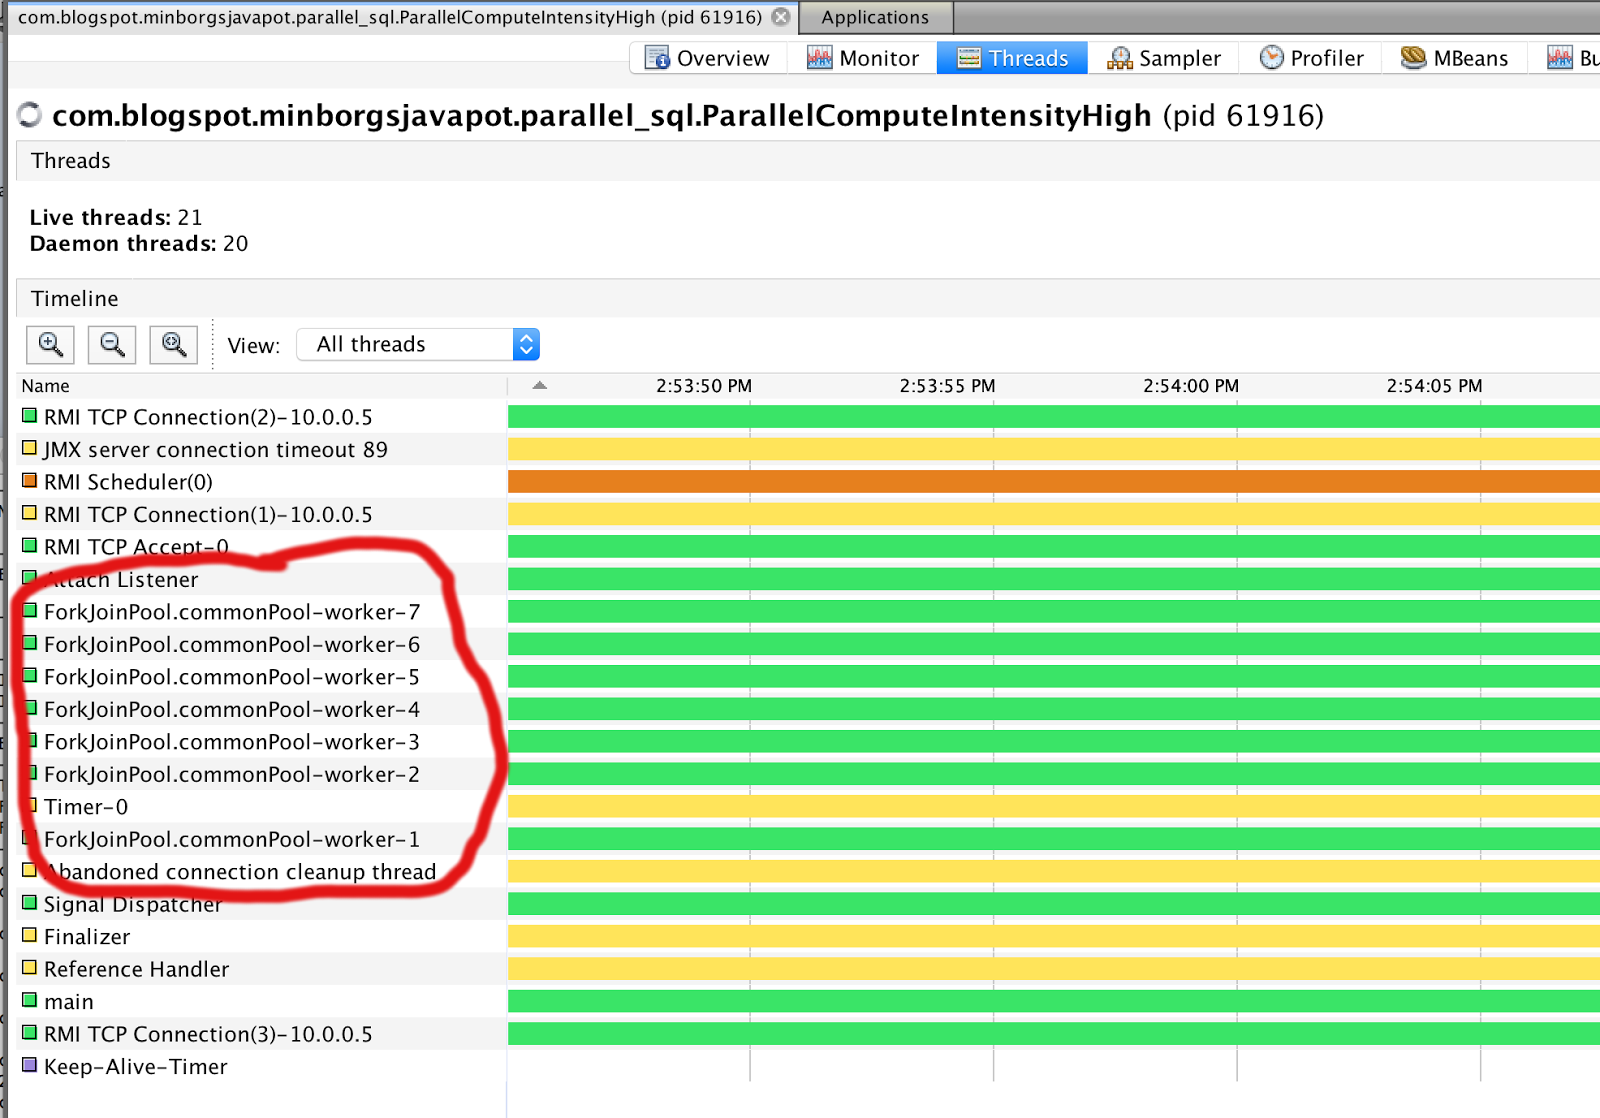Select the Sampler tab
The height and width of the screenshot is (1118, 1600).
coord(1164,58)
